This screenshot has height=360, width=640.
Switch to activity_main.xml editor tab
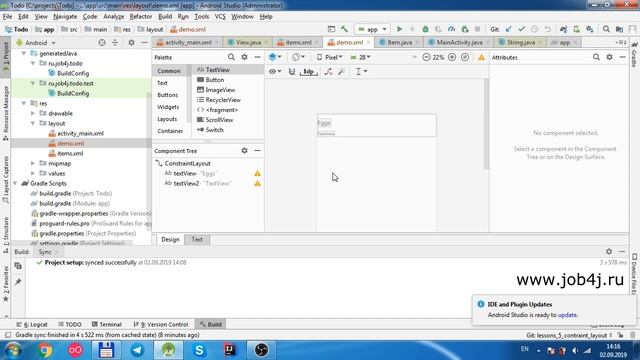188,42
